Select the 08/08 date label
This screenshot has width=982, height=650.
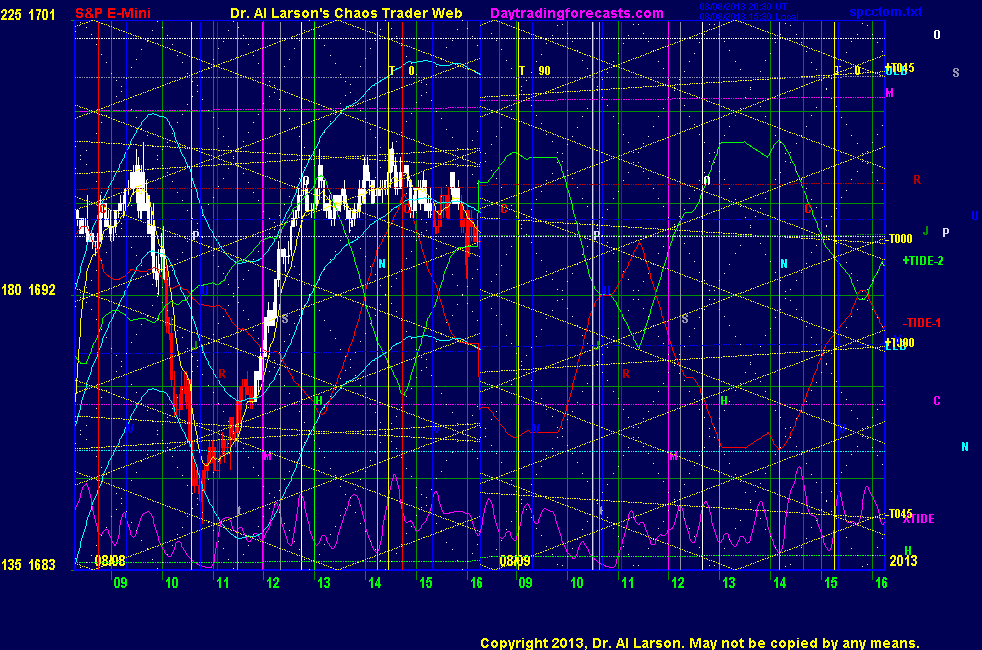(110, 560)
